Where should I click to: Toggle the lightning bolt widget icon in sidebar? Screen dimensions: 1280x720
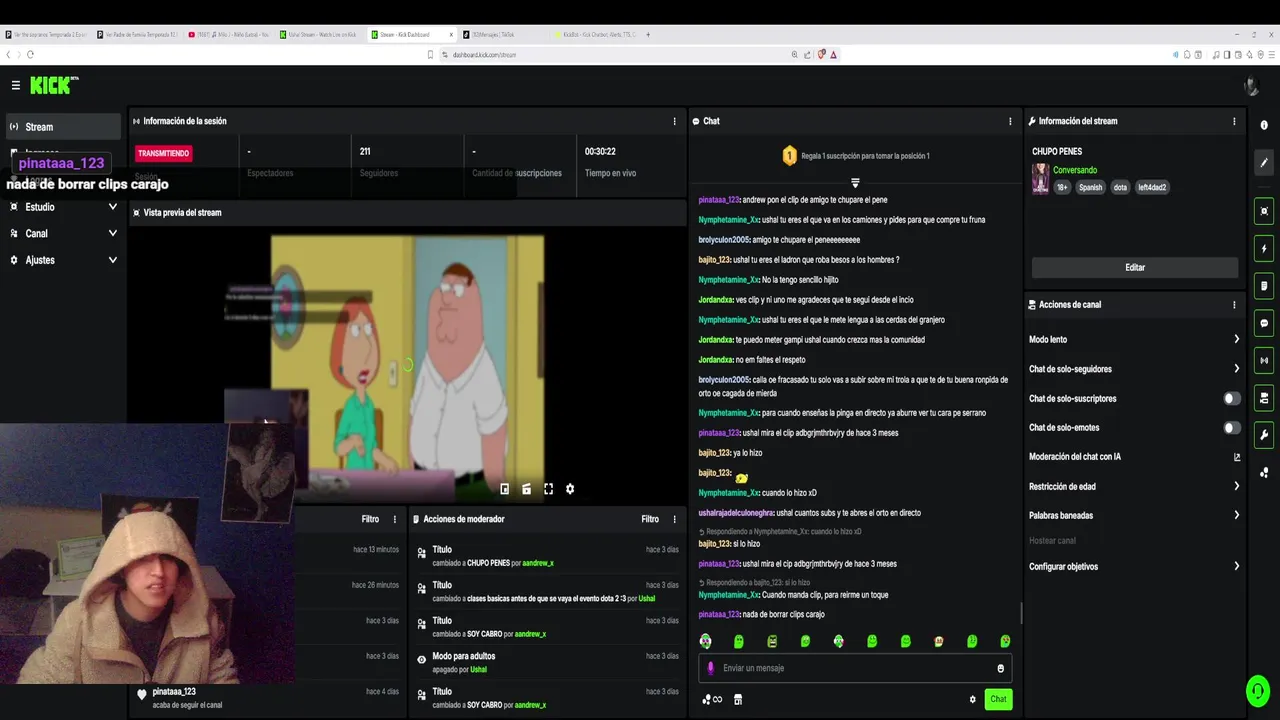(x=1264, y=248)
